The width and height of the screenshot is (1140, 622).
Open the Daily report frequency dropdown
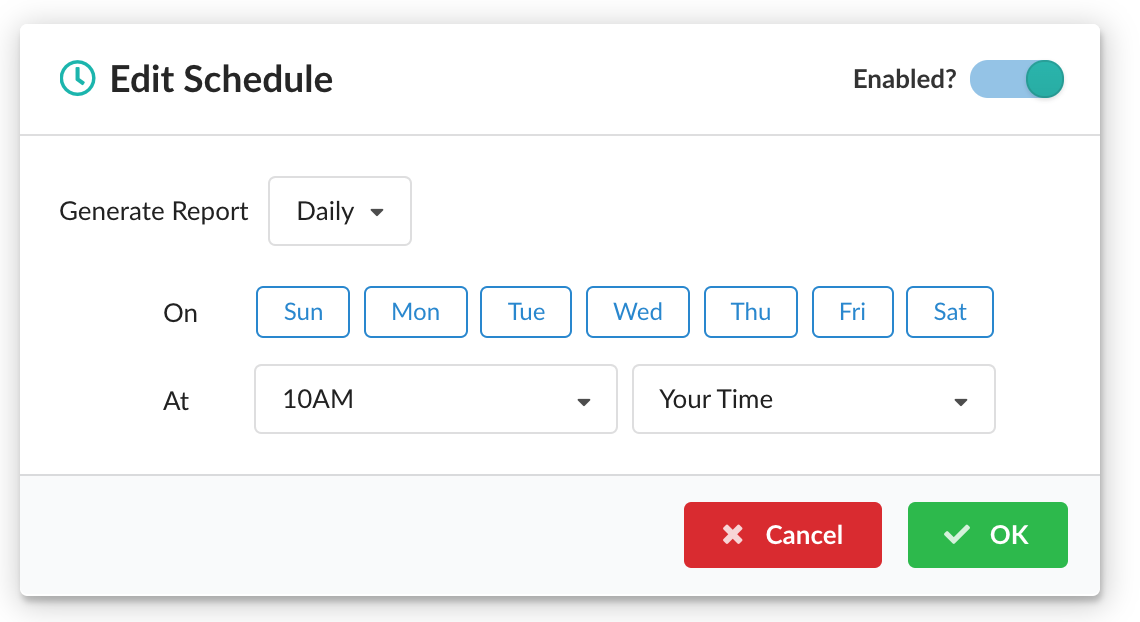coord(339,211)
